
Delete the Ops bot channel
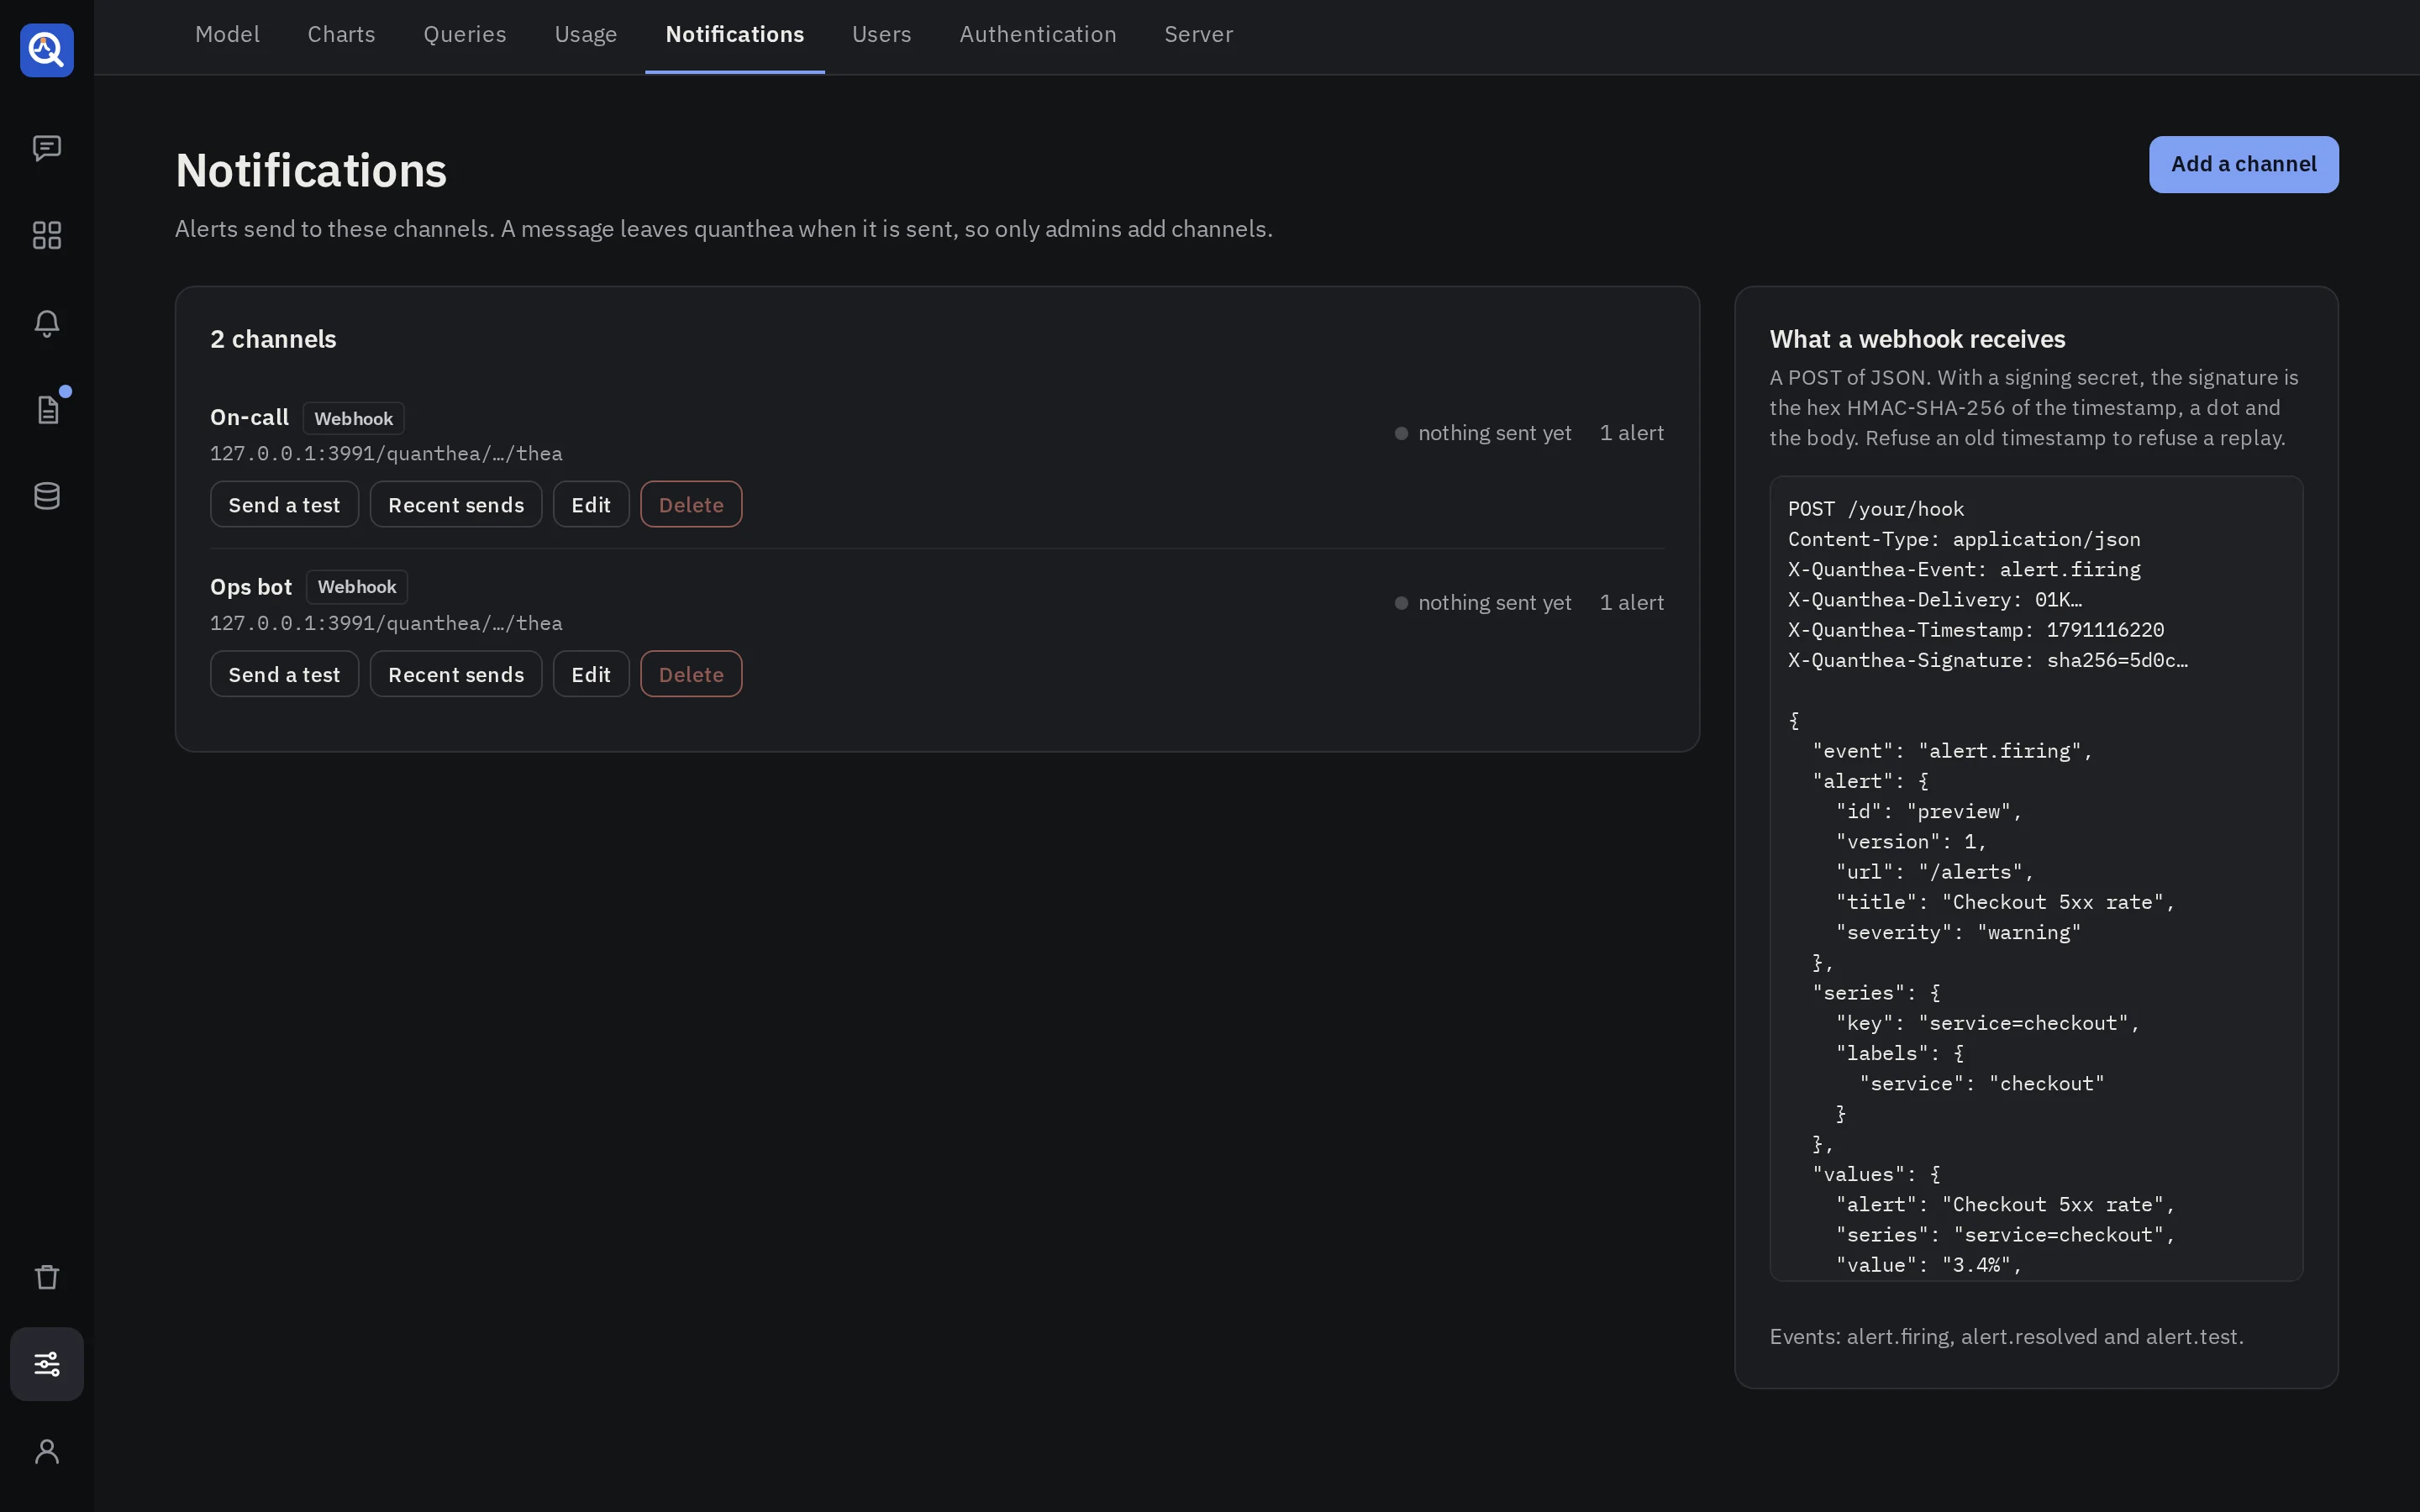tap(691, 674)
